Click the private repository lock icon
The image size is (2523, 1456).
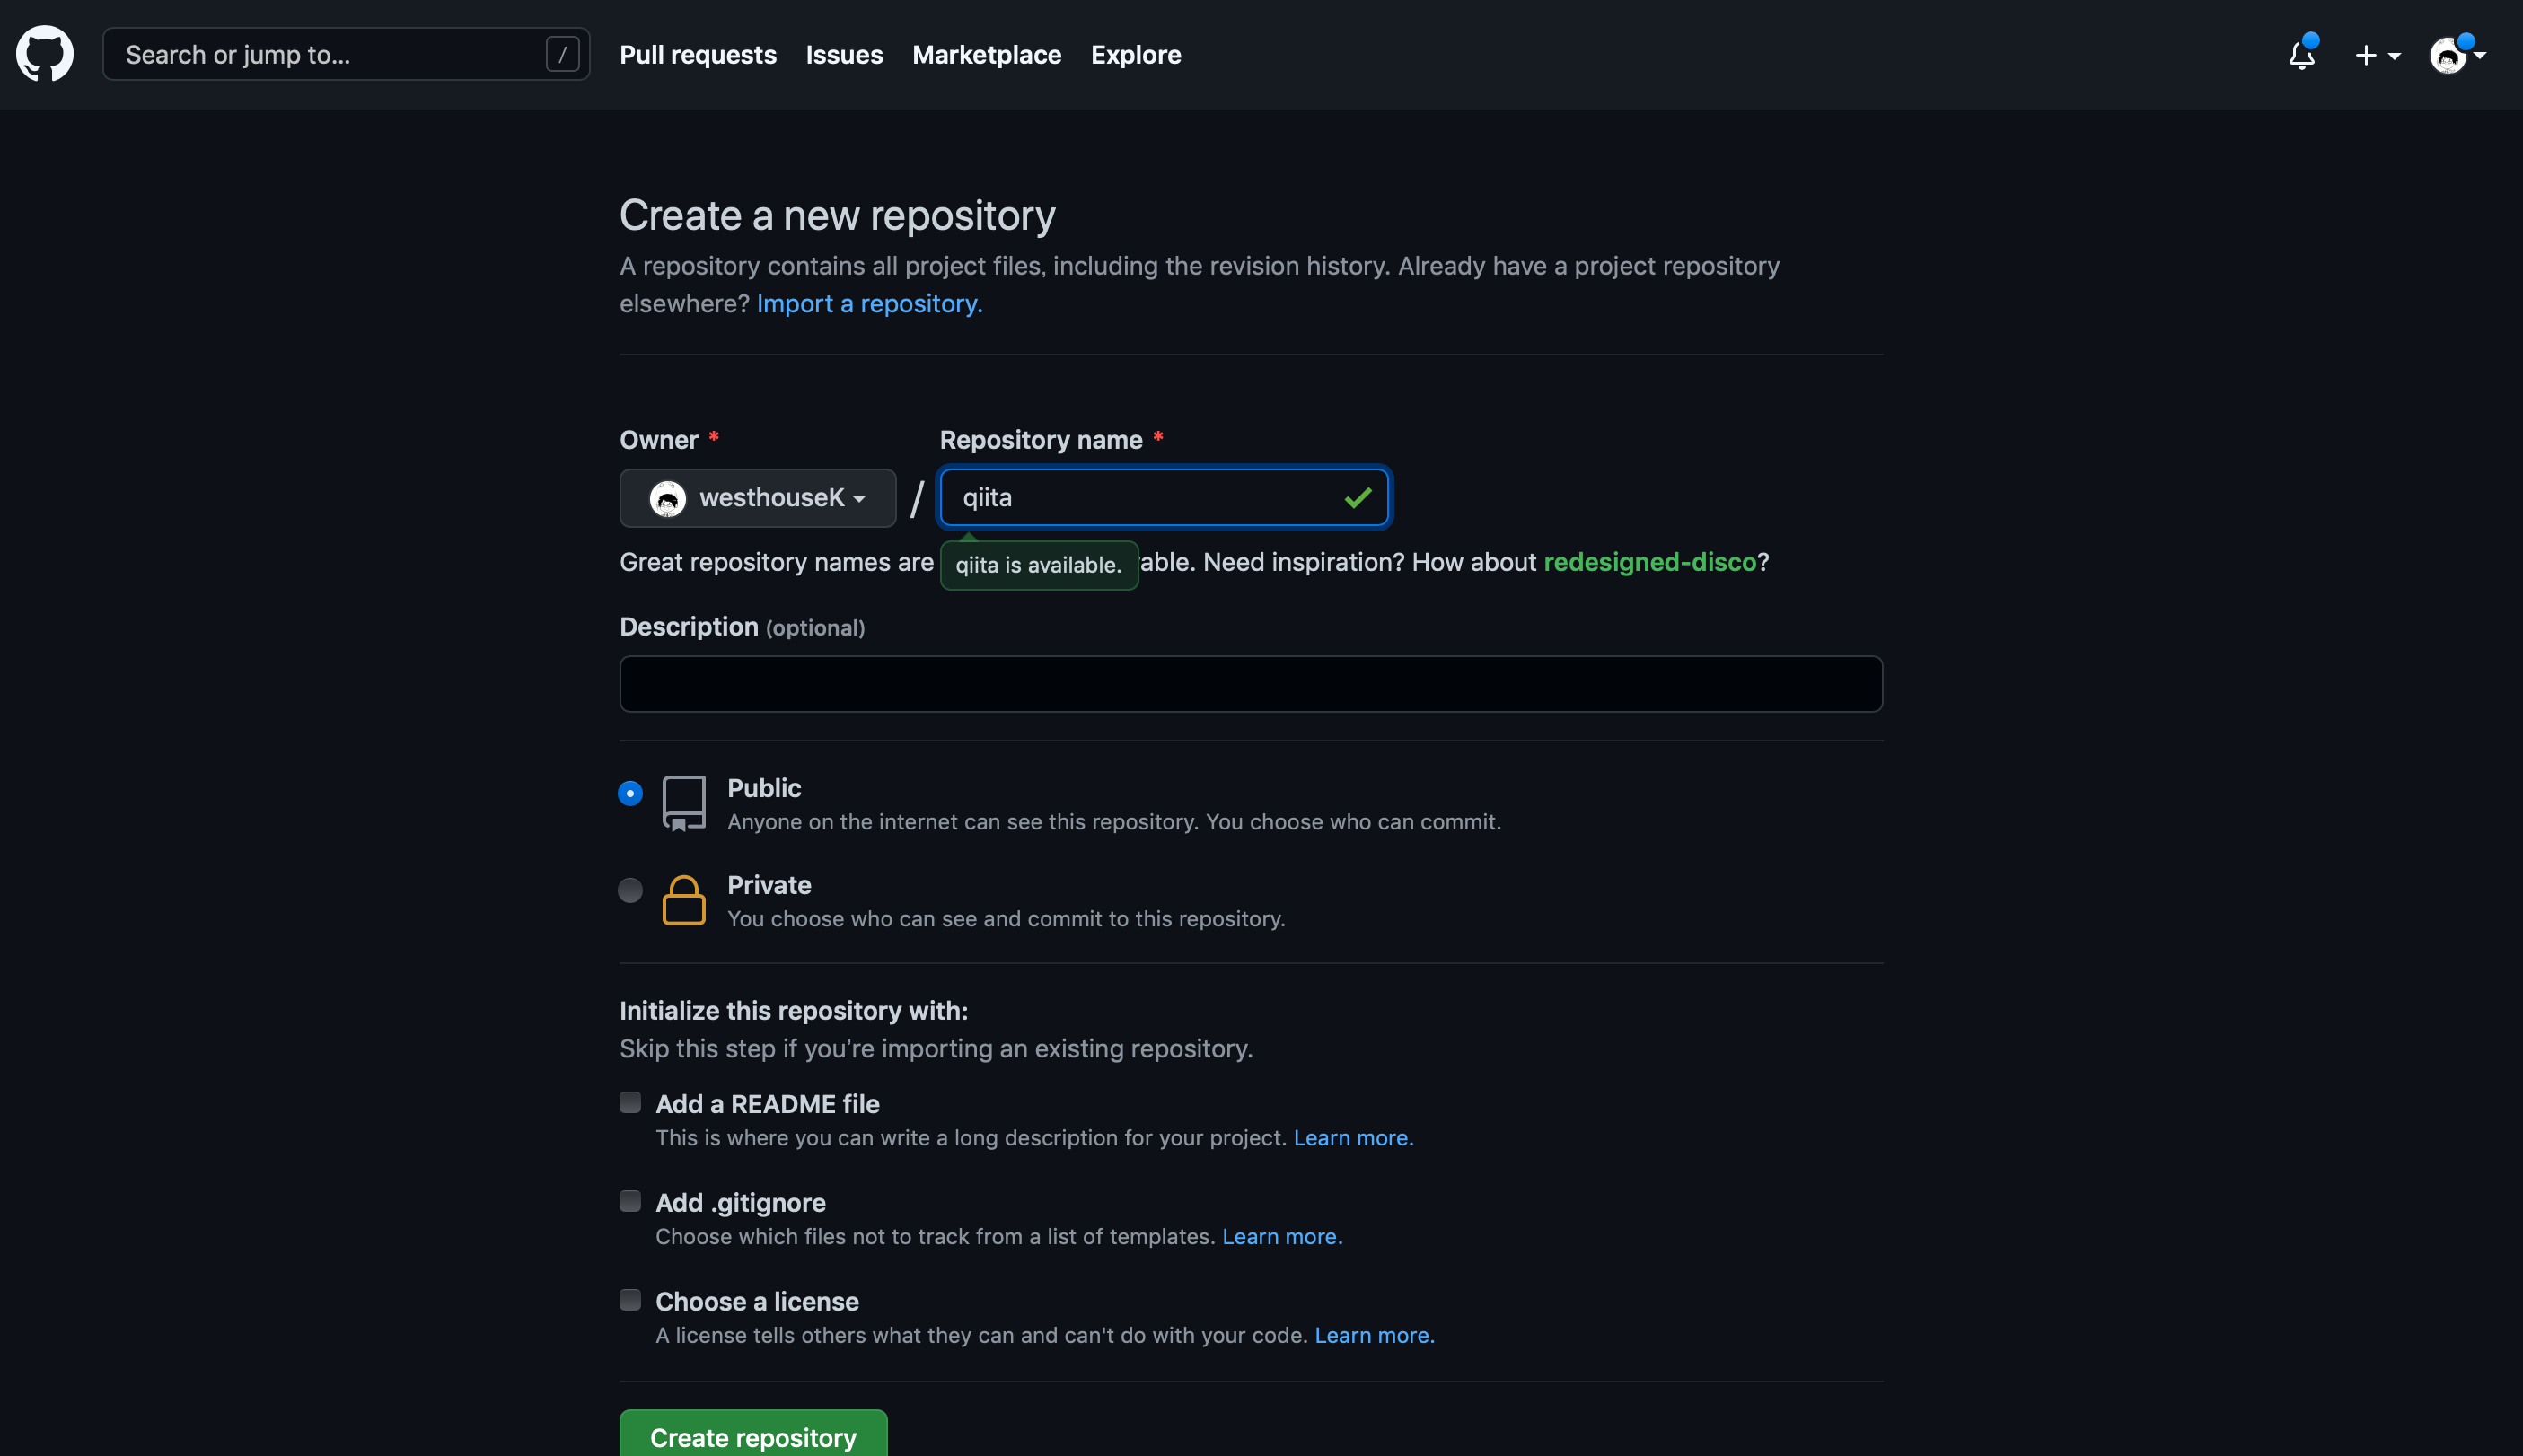(684, 900)
